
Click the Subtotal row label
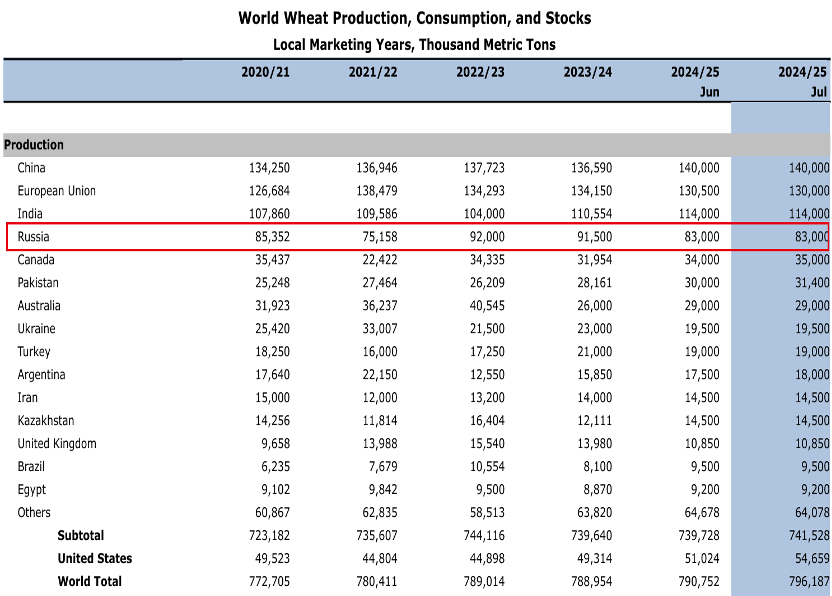click(x=81, y=535)
